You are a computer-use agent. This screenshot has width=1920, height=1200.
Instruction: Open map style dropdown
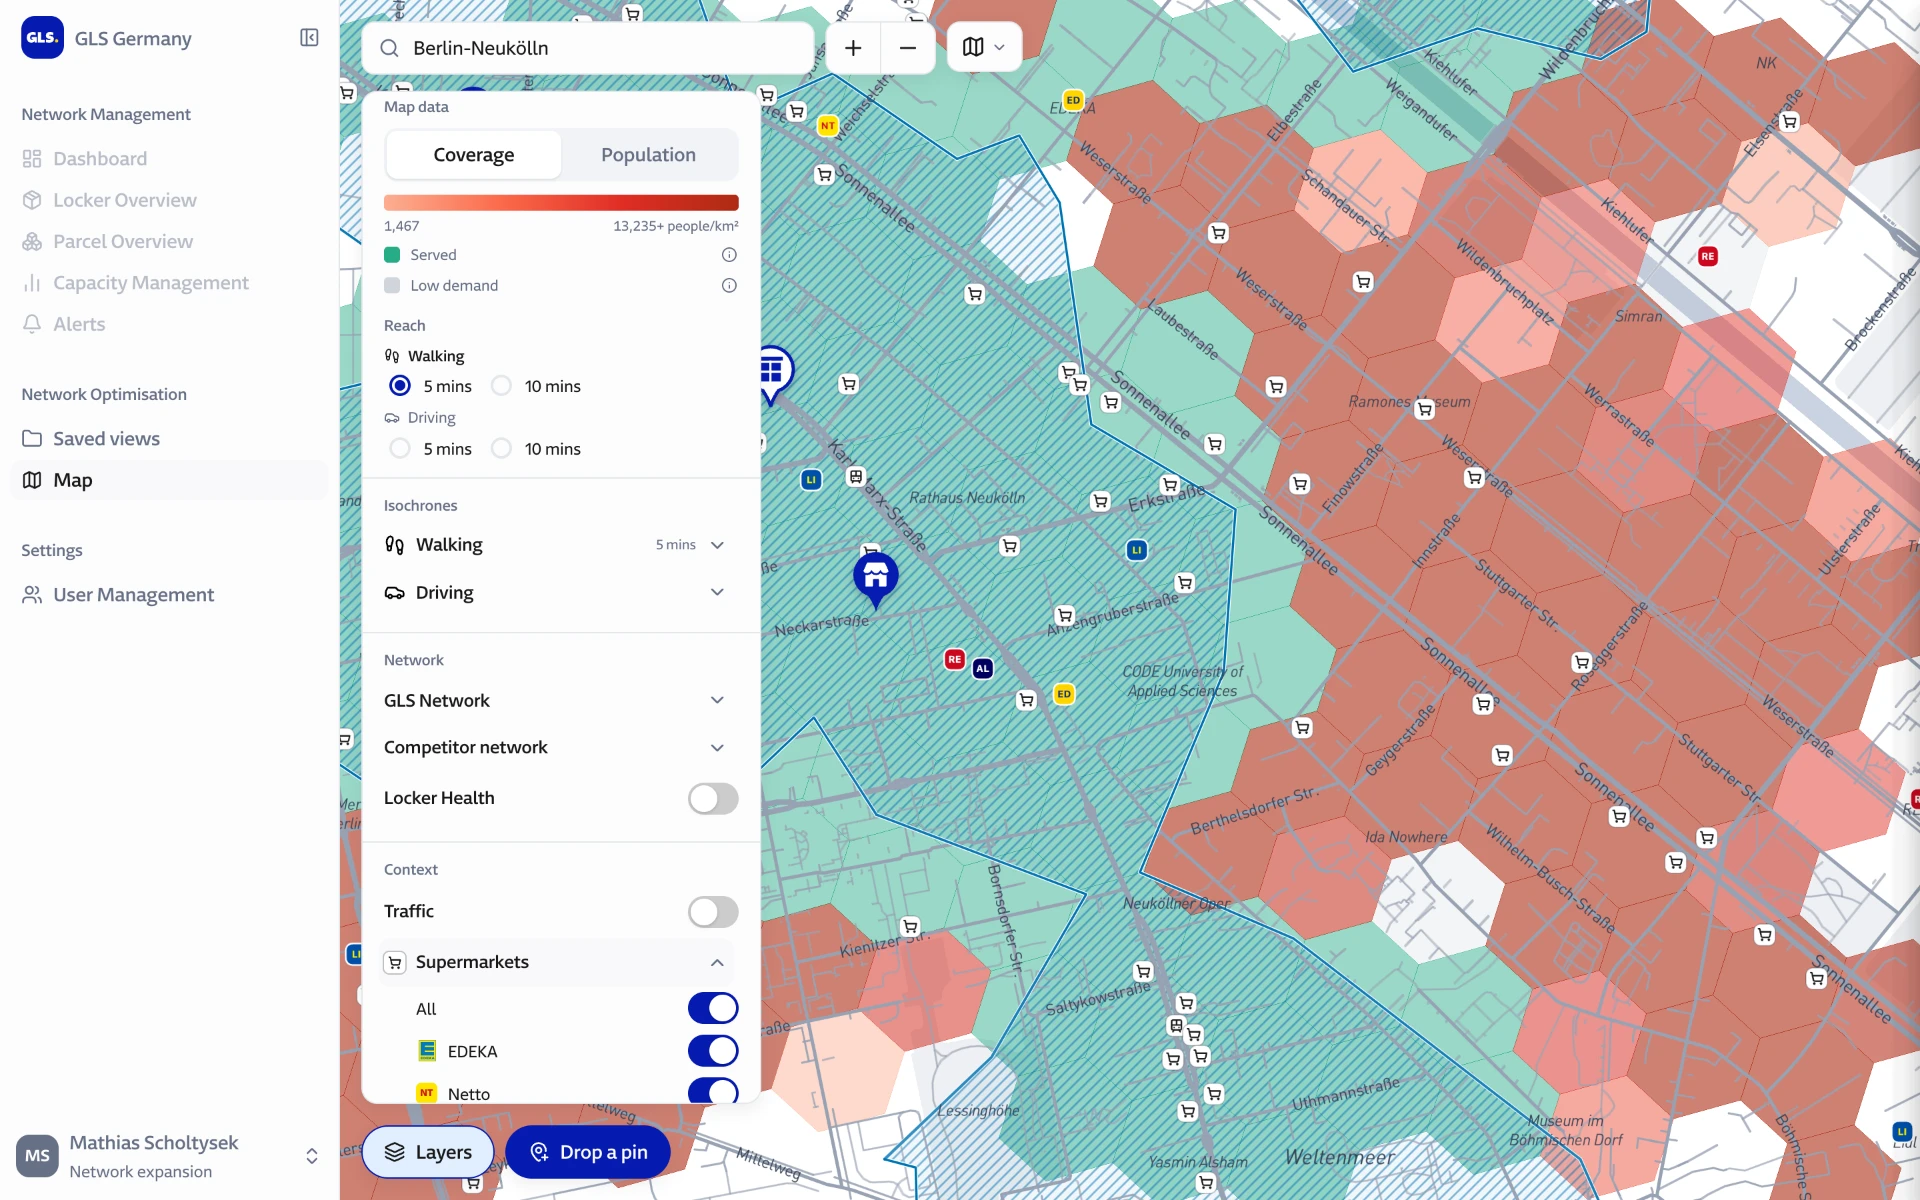[984, 47]
